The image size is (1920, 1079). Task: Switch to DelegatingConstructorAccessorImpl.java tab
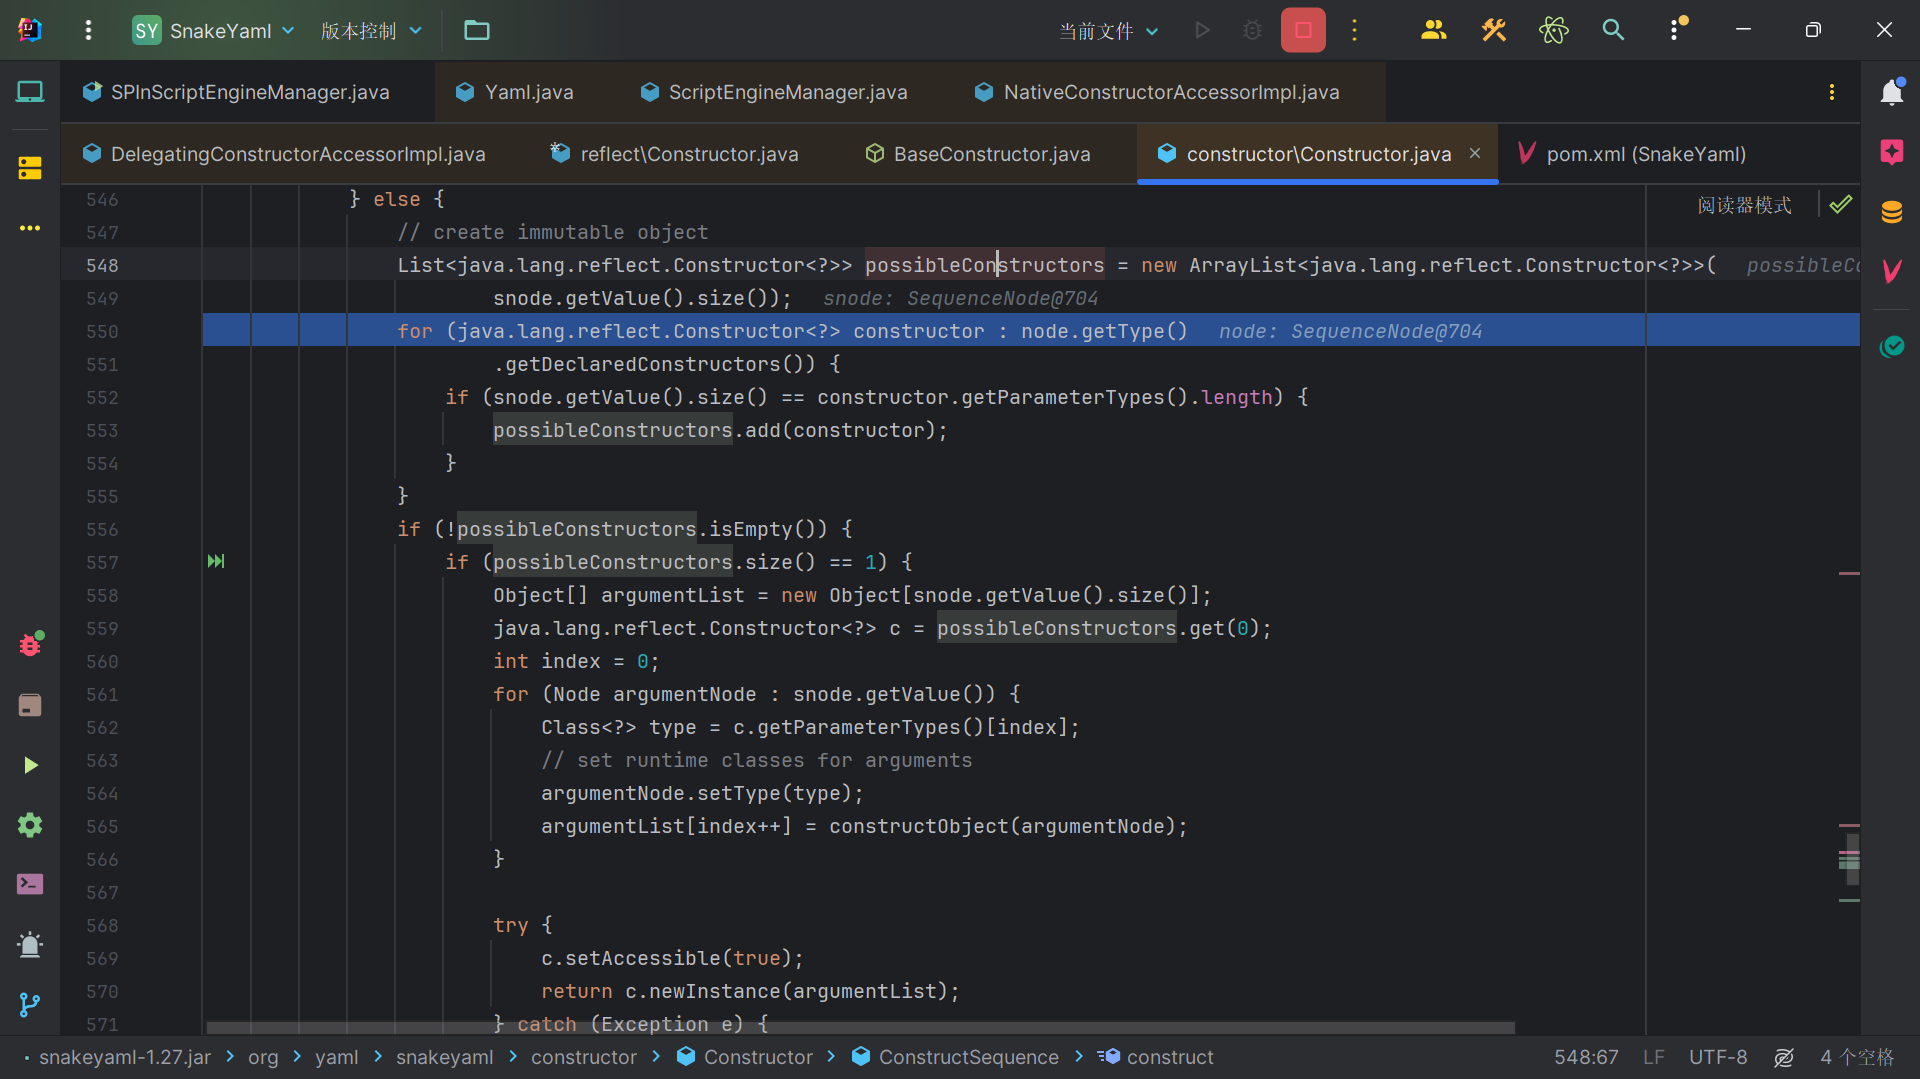point(284,154)
